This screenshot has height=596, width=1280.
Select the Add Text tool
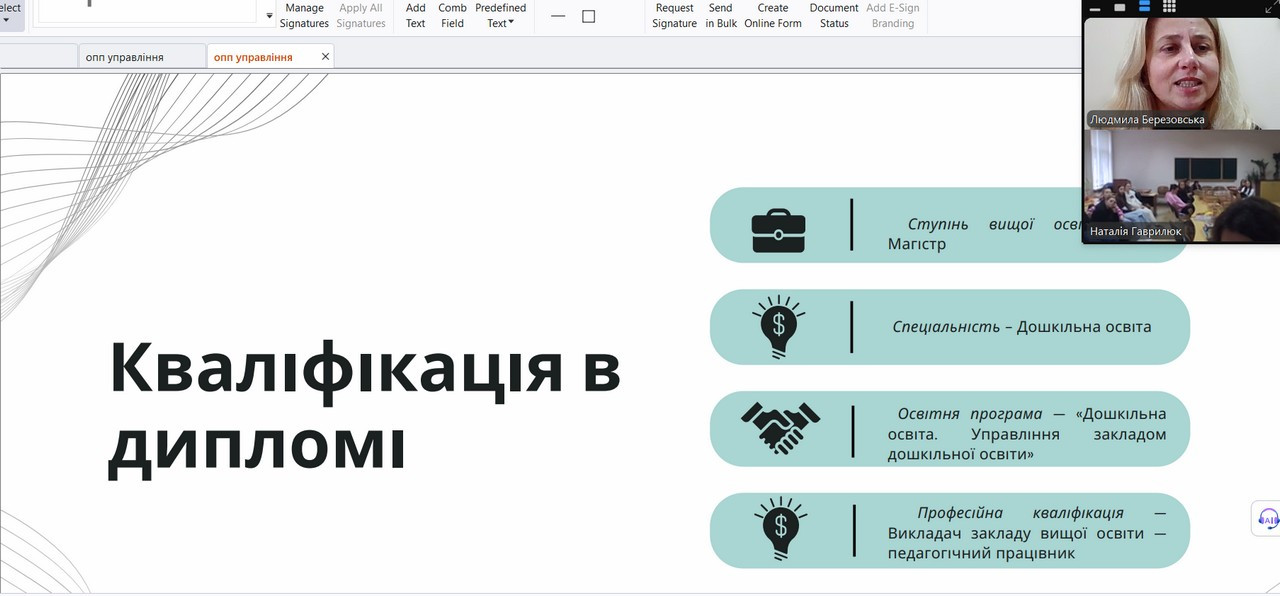coord(415,16)
